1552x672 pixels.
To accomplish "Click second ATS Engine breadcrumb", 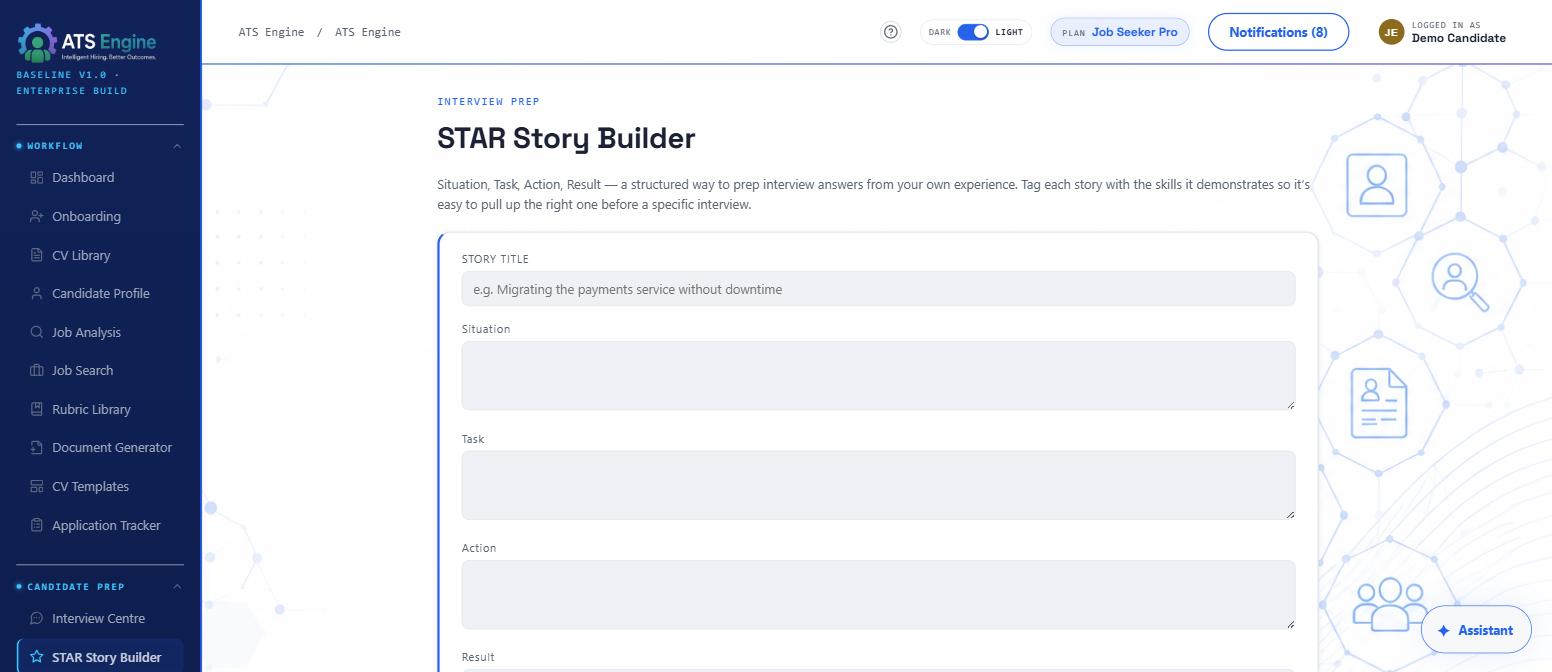I will 368,32.
